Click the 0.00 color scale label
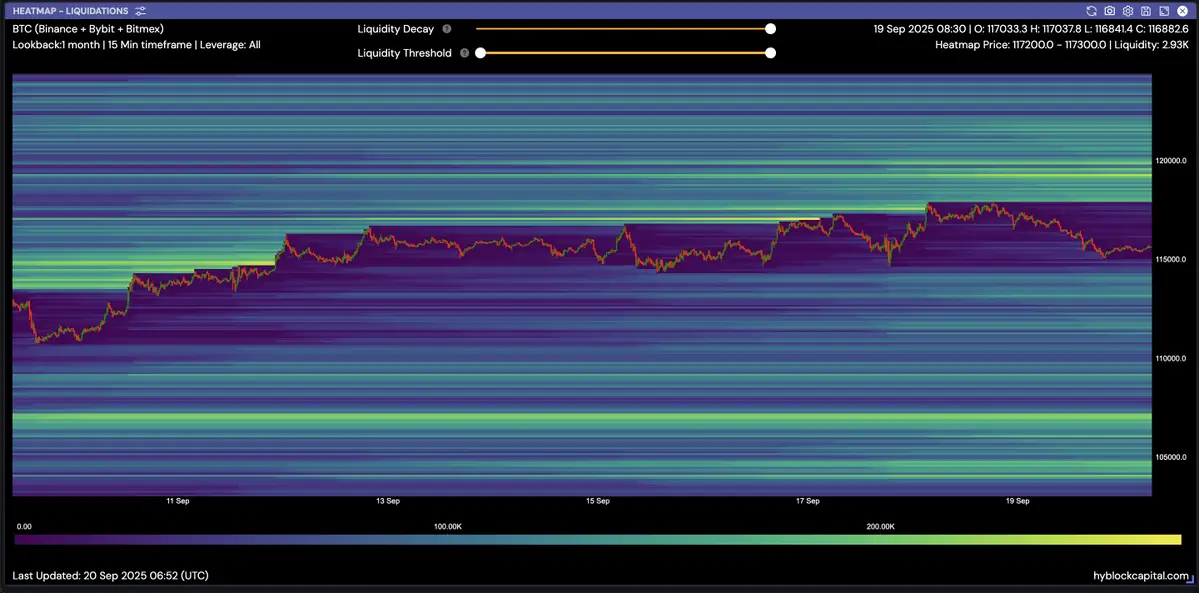 click(x=24, y=527)
